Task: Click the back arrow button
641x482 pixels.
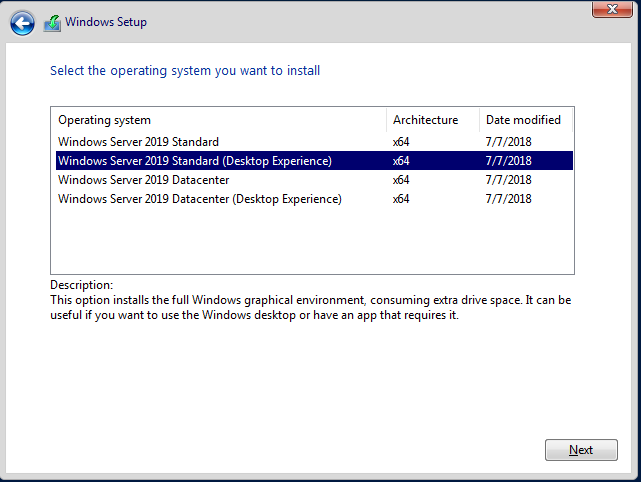Action: 23,22
